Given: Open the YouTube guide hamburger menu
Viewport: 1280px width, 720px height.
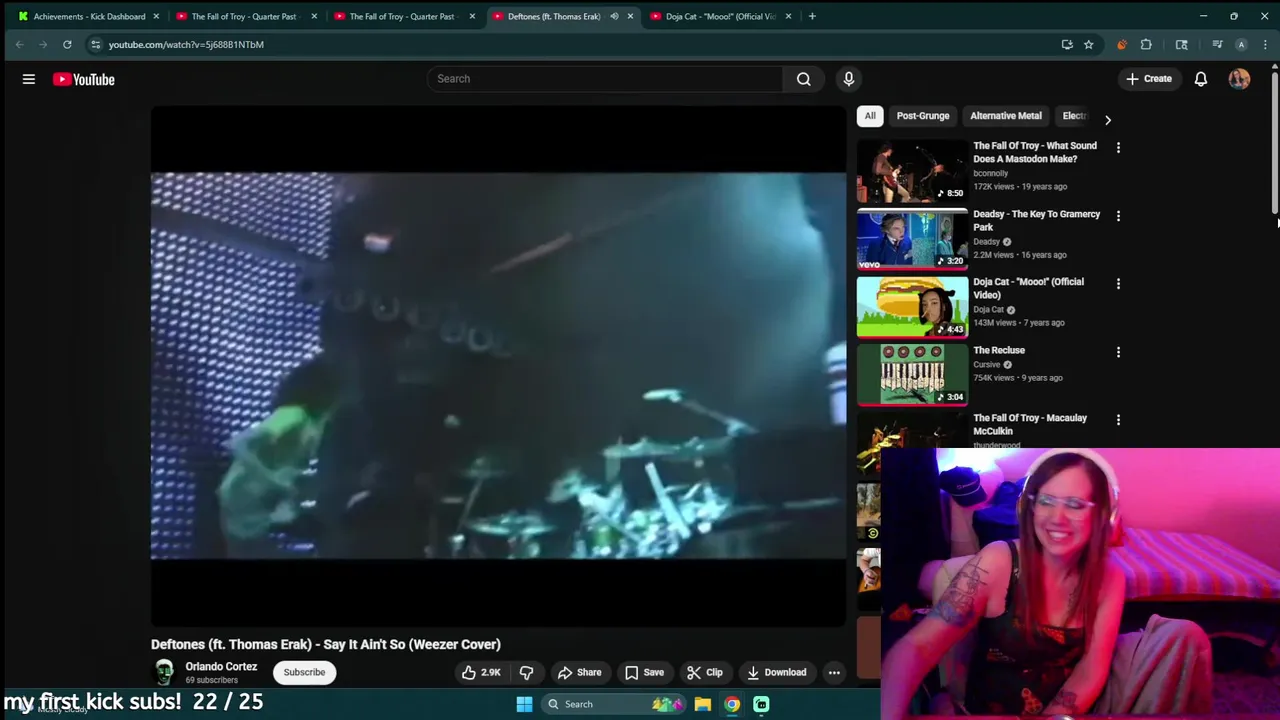Looking at the screenshot, I should point(29,79).
